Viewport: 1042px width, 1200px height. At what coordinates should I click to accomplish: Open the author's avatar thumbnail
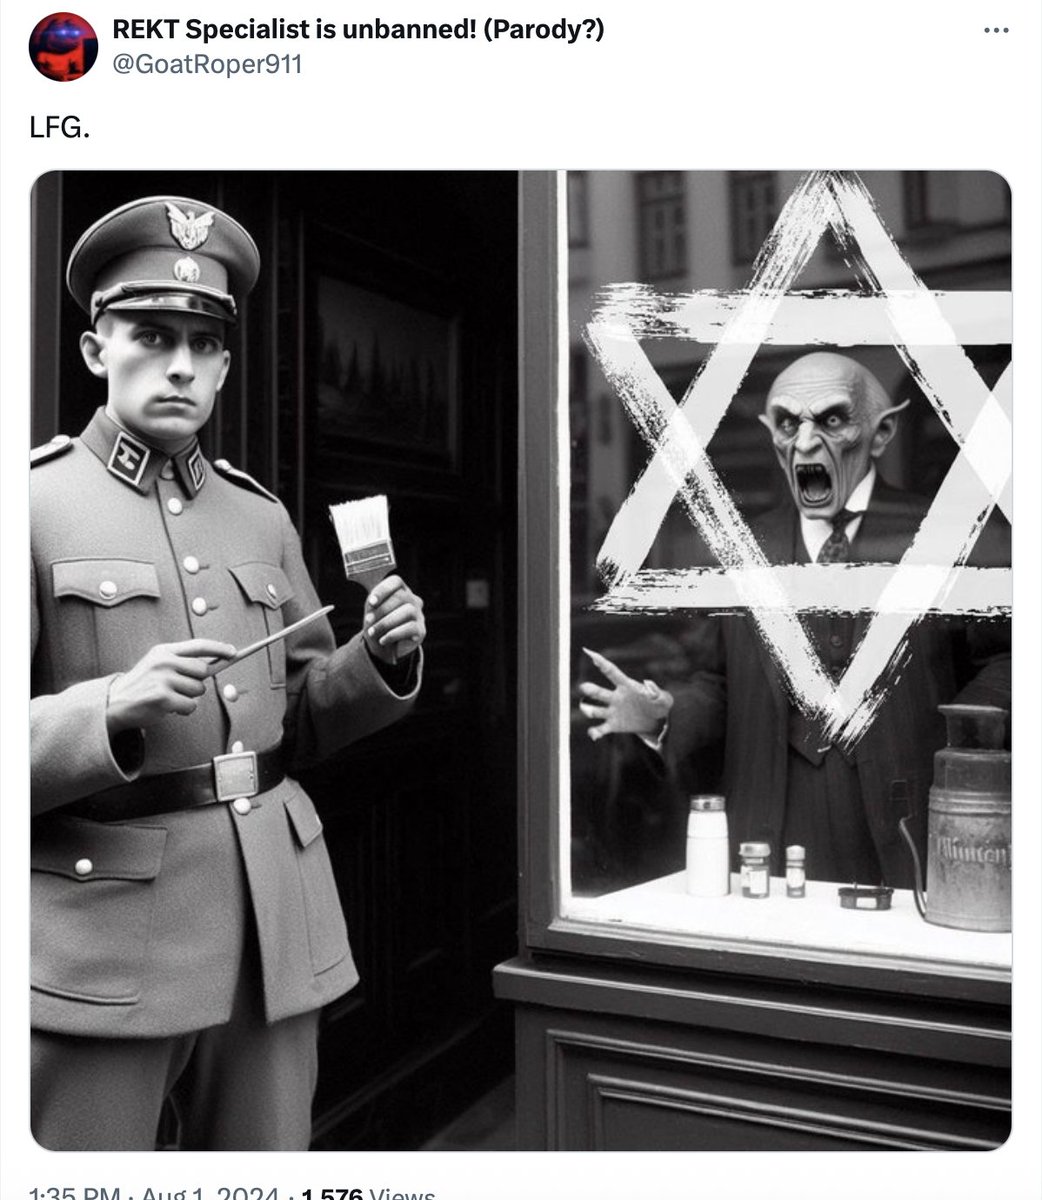(x=63, y=47)
